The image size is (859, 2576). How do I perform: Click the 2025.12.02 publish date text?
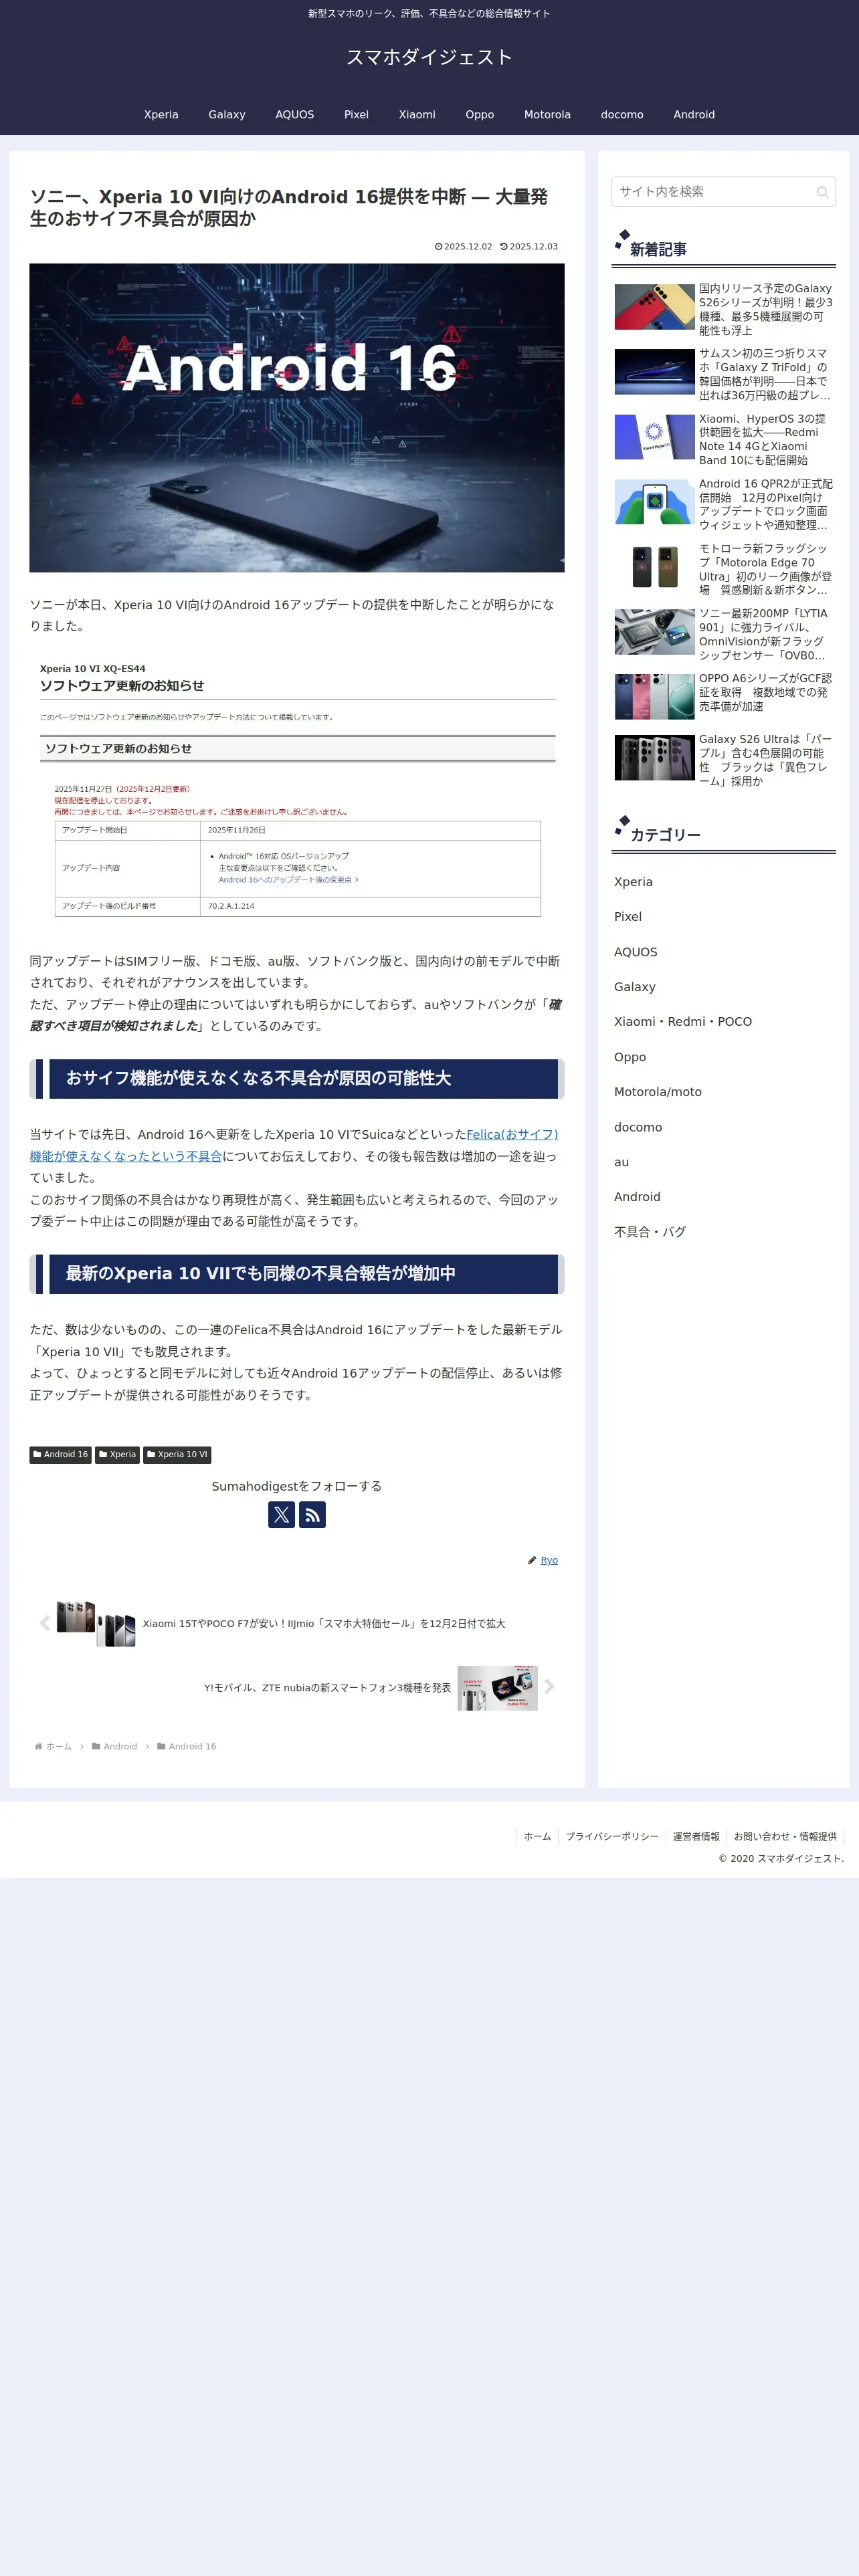(468, 246)
